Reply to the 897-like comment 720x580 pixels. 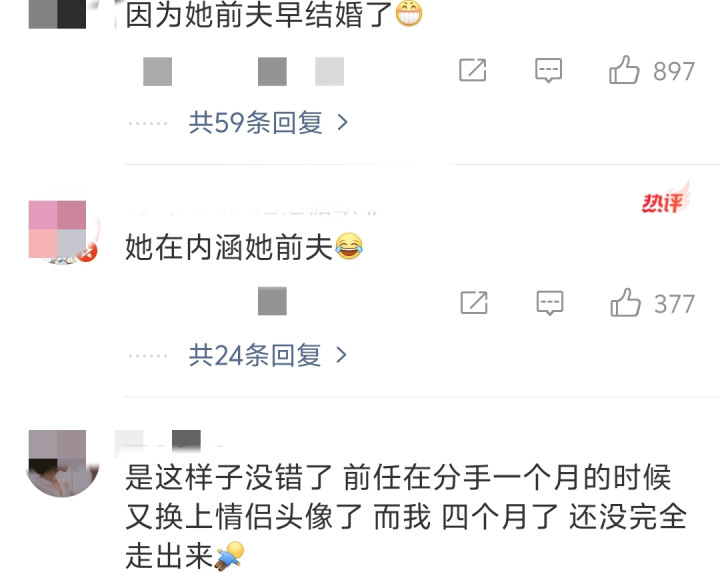click(548, 70)
